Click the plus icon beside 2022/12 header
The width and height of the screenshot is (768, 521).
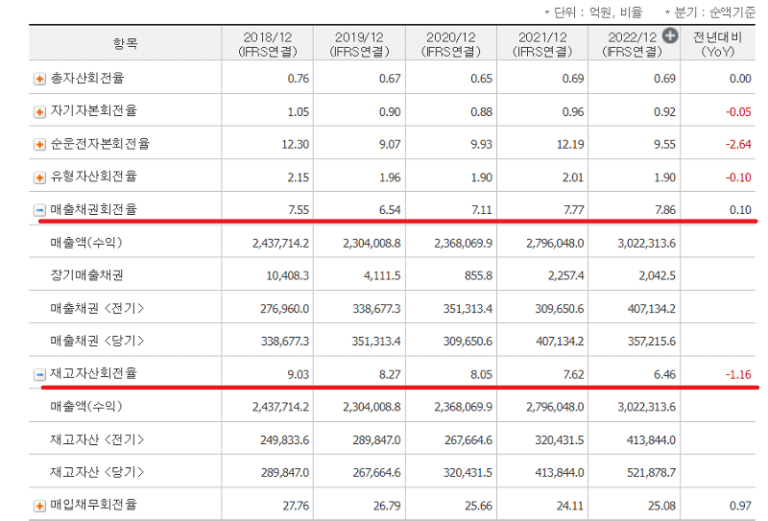(670, 35)
